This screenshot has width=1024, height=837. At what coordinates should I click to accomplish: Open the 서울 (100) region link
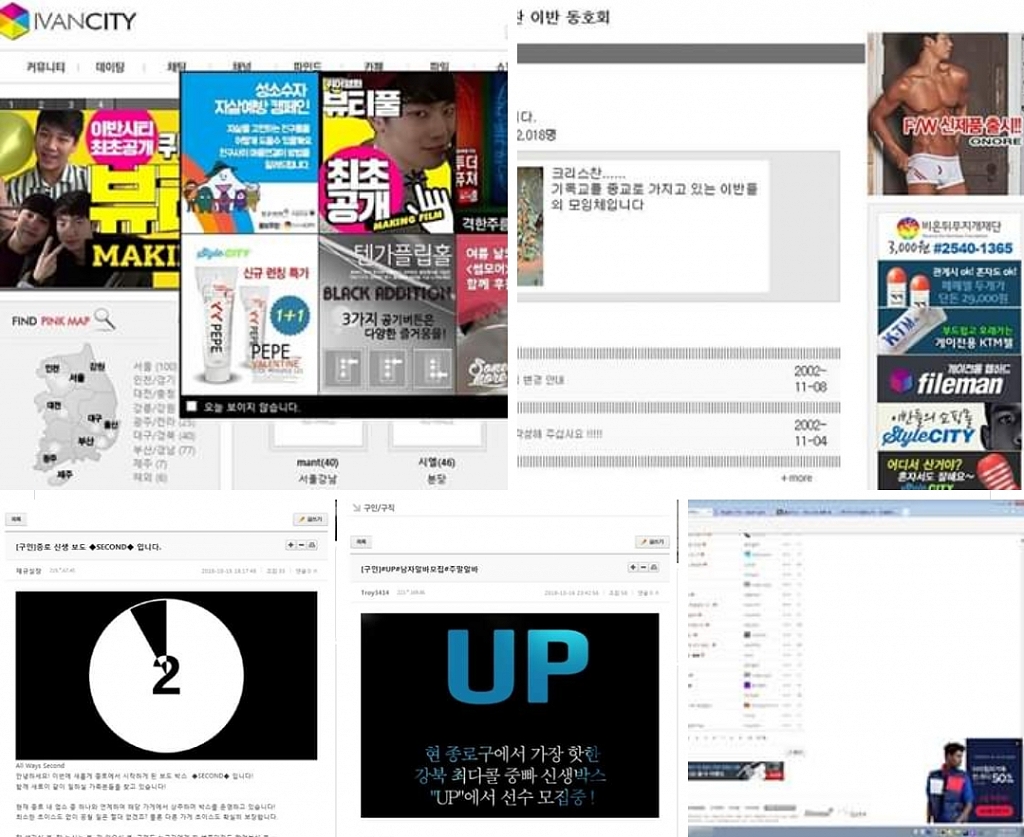pos(155,366)
